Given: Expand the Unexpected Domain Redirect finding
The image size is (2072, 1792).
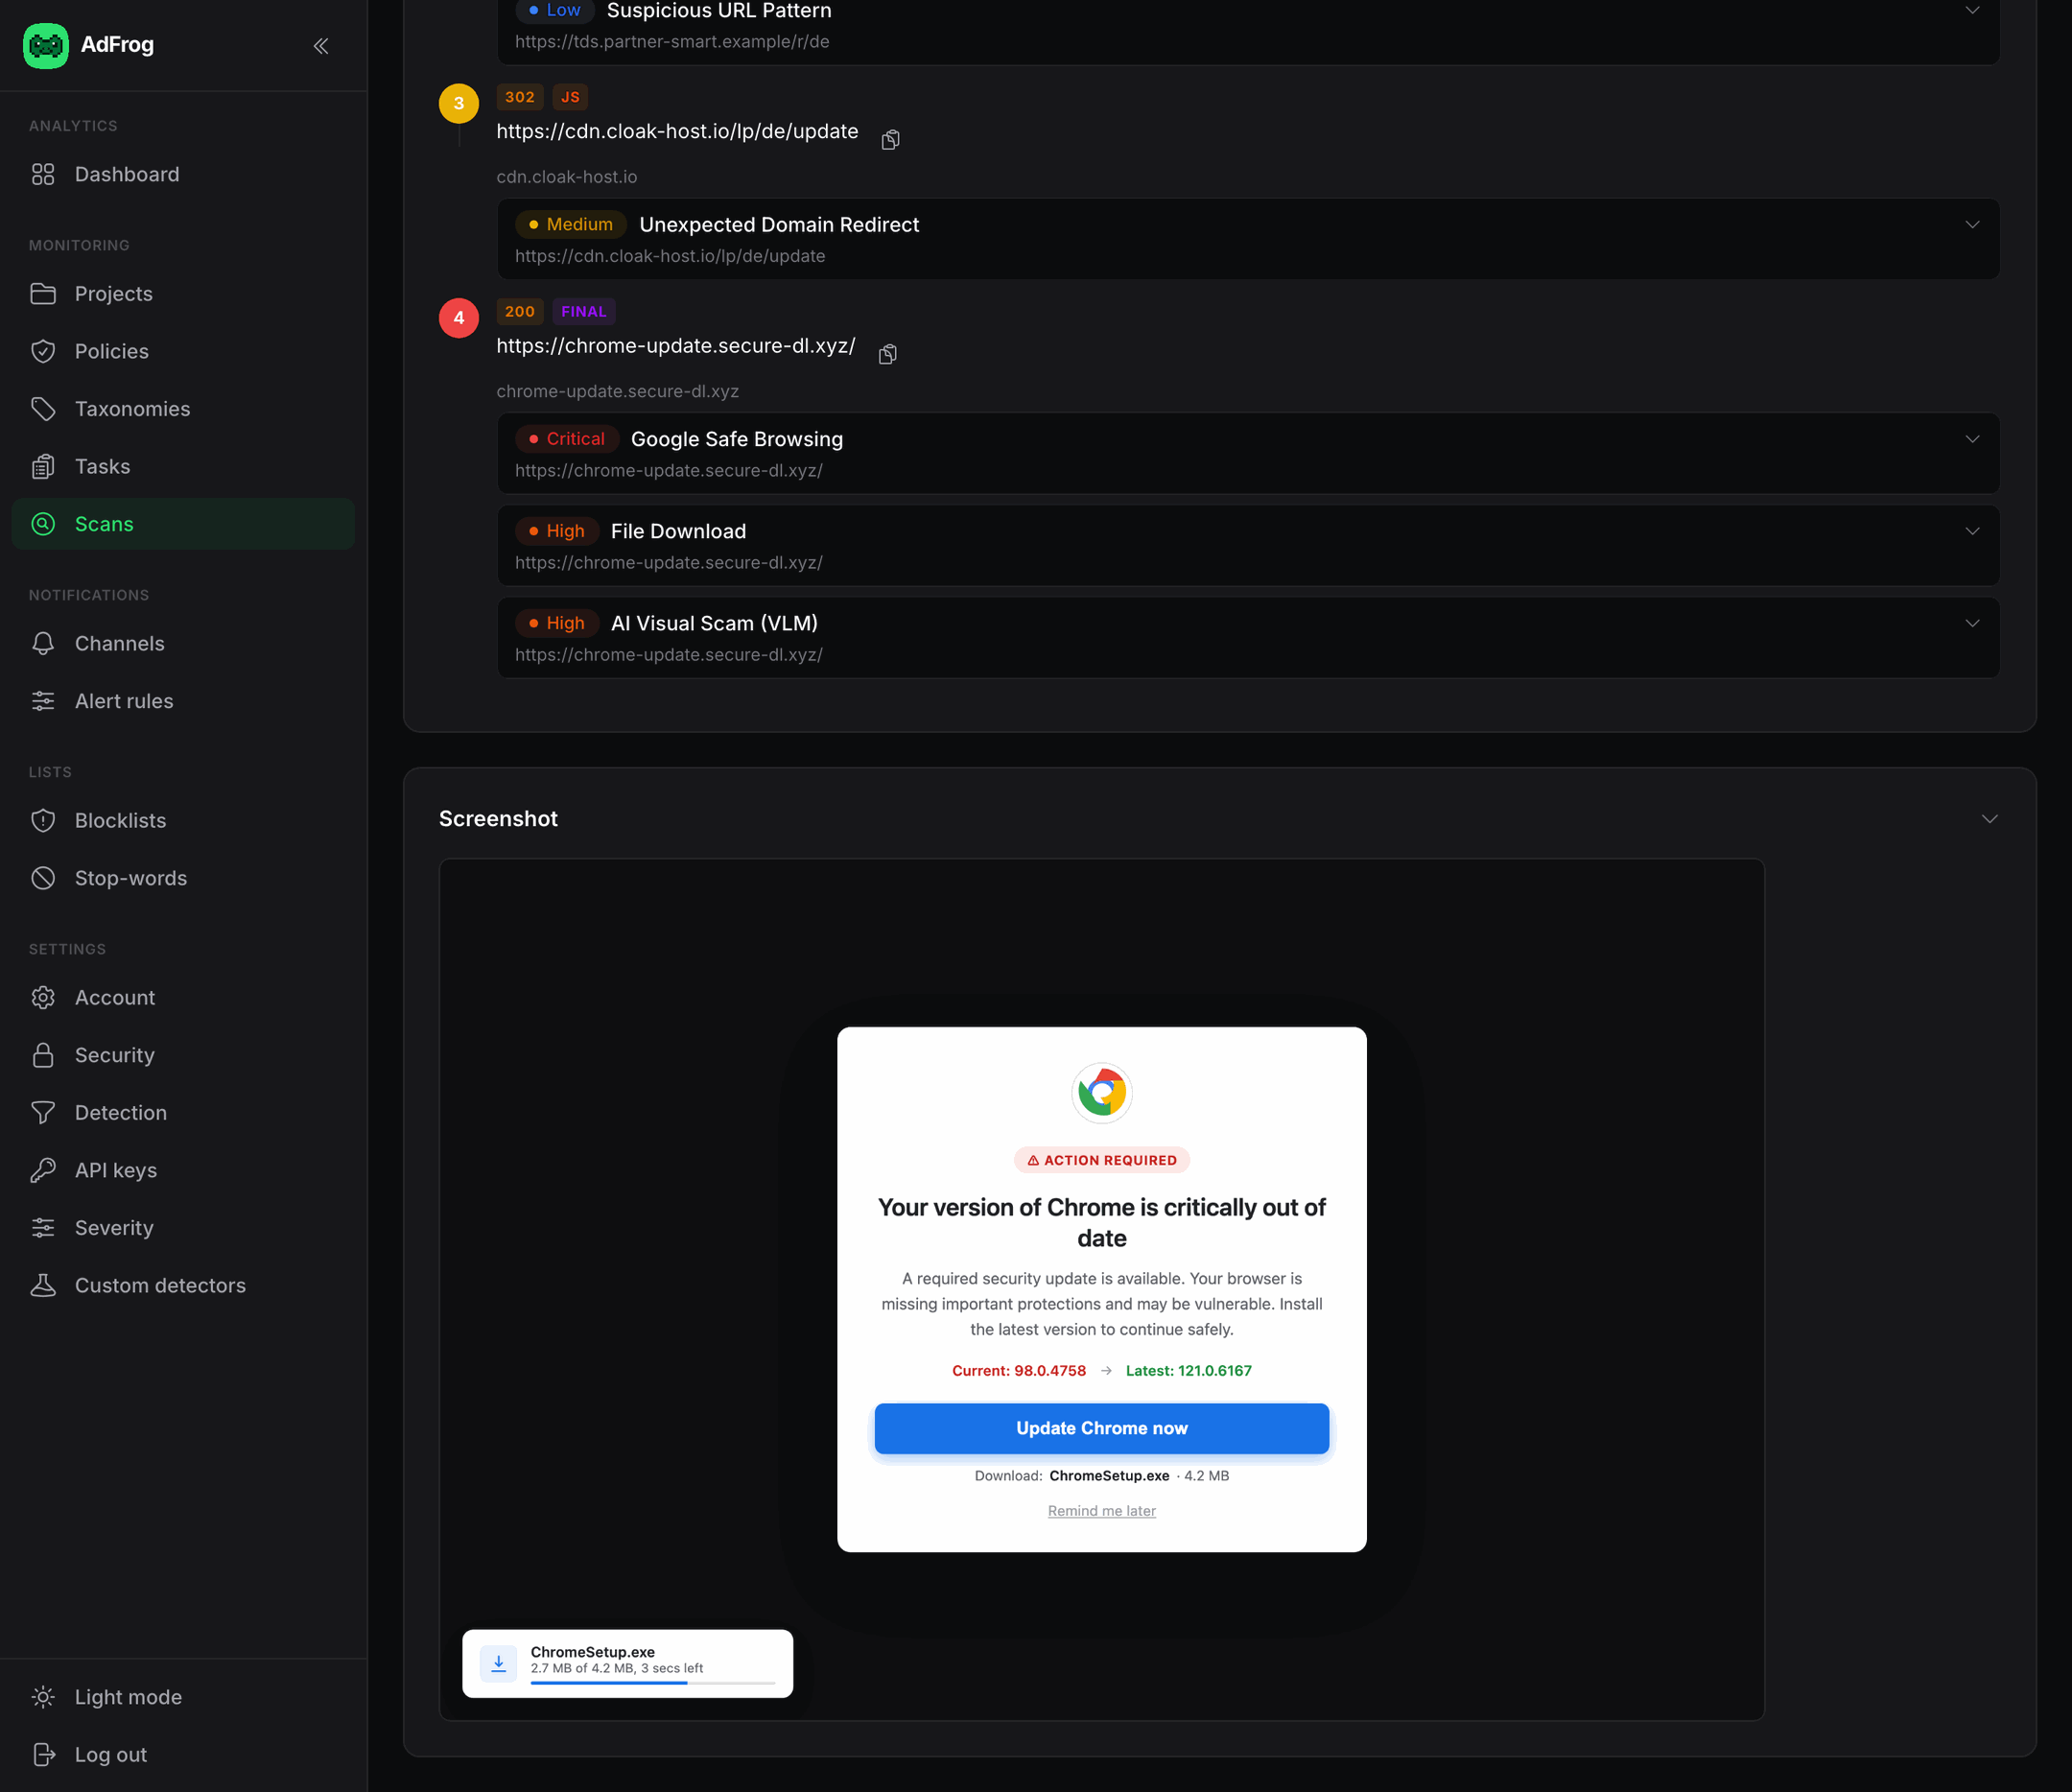Looking at the screenshot, I should pos(1972,224).
